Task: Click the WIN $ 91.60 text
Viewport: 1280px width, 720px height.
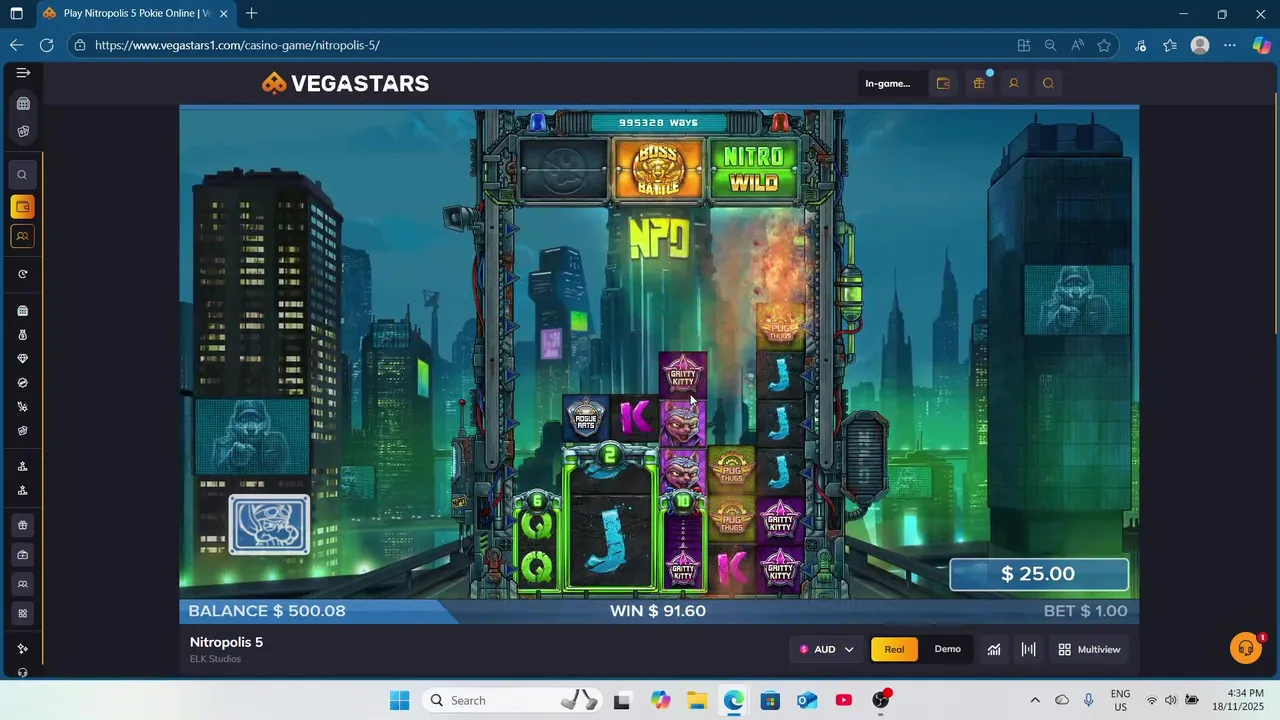Action: (658, 611)
